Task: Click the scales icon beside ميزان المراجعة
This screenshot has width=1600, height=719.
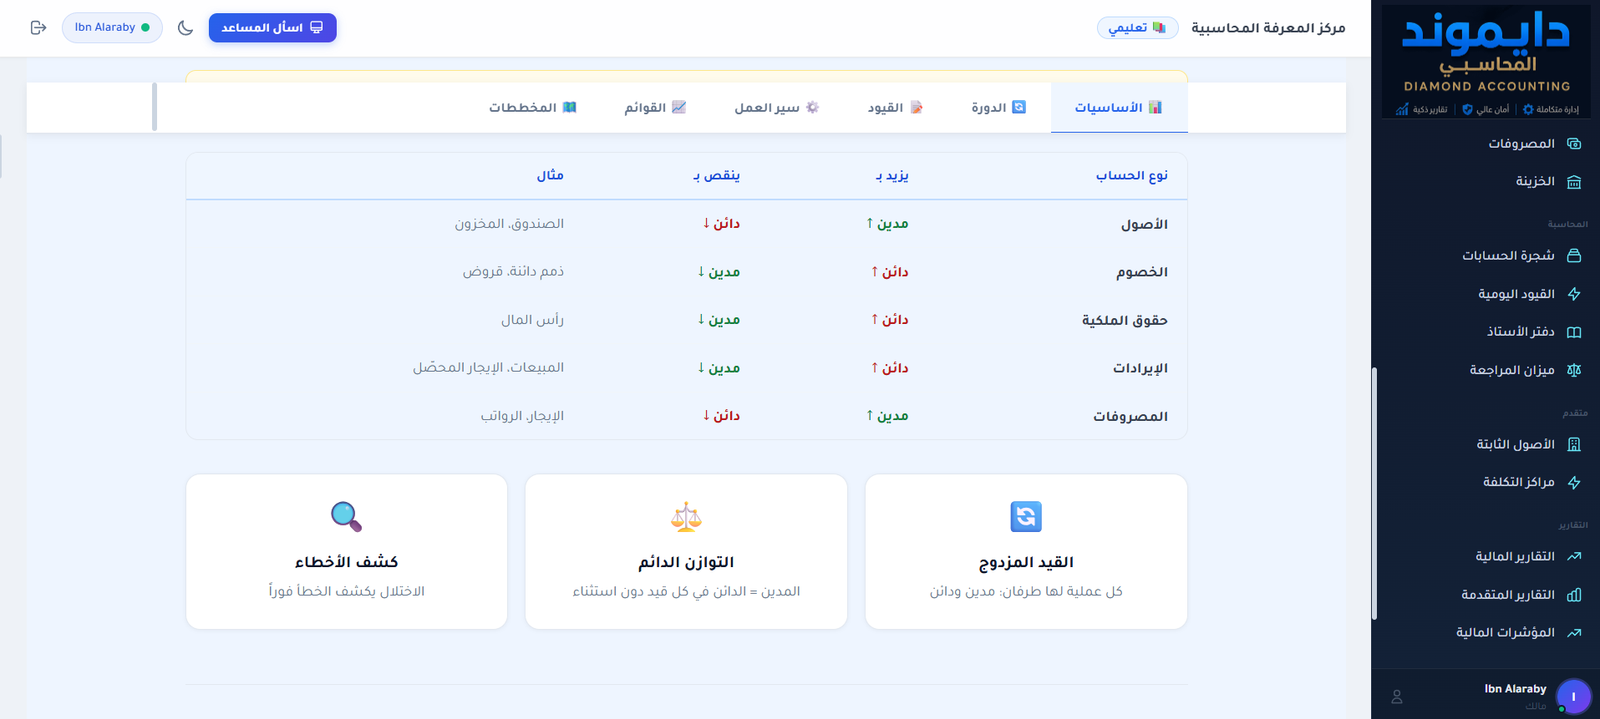Action: [1574, 370]
